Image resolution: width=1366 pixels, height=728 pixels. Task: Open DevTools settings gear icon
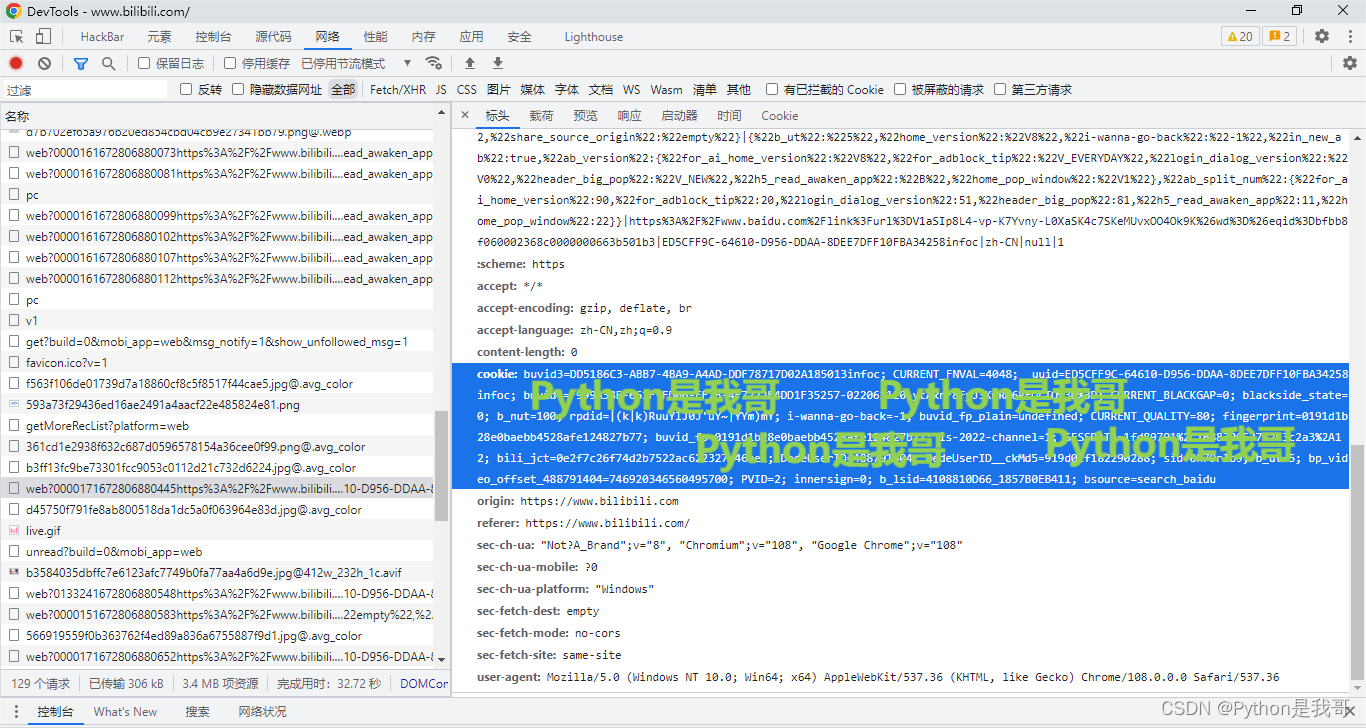pos(1322,37)
